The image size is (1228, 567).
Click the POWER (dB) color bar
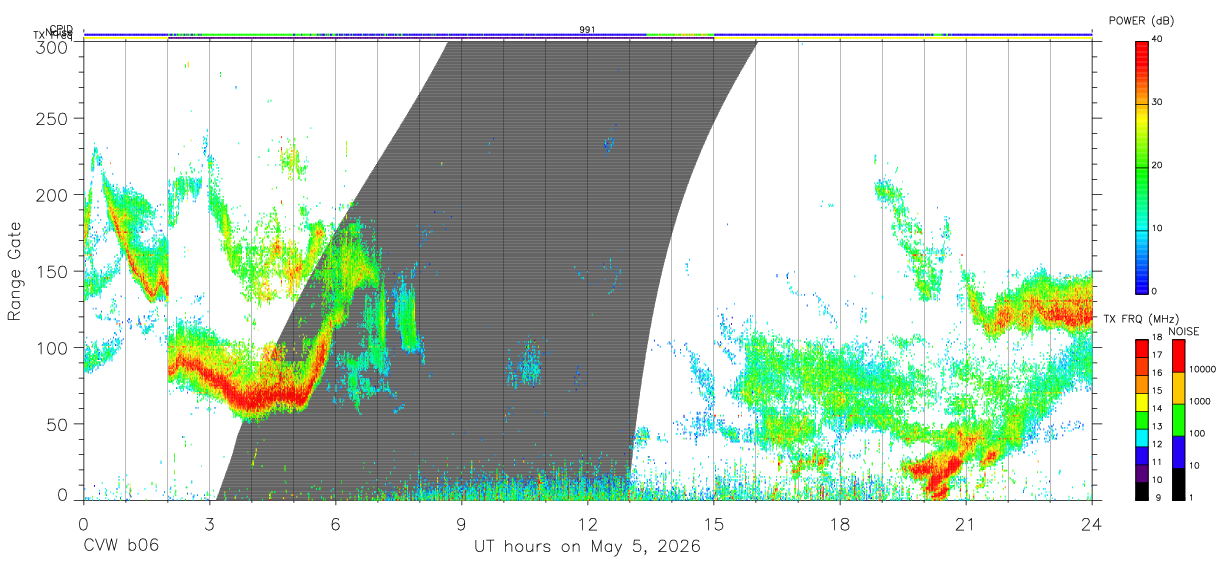1141,166
